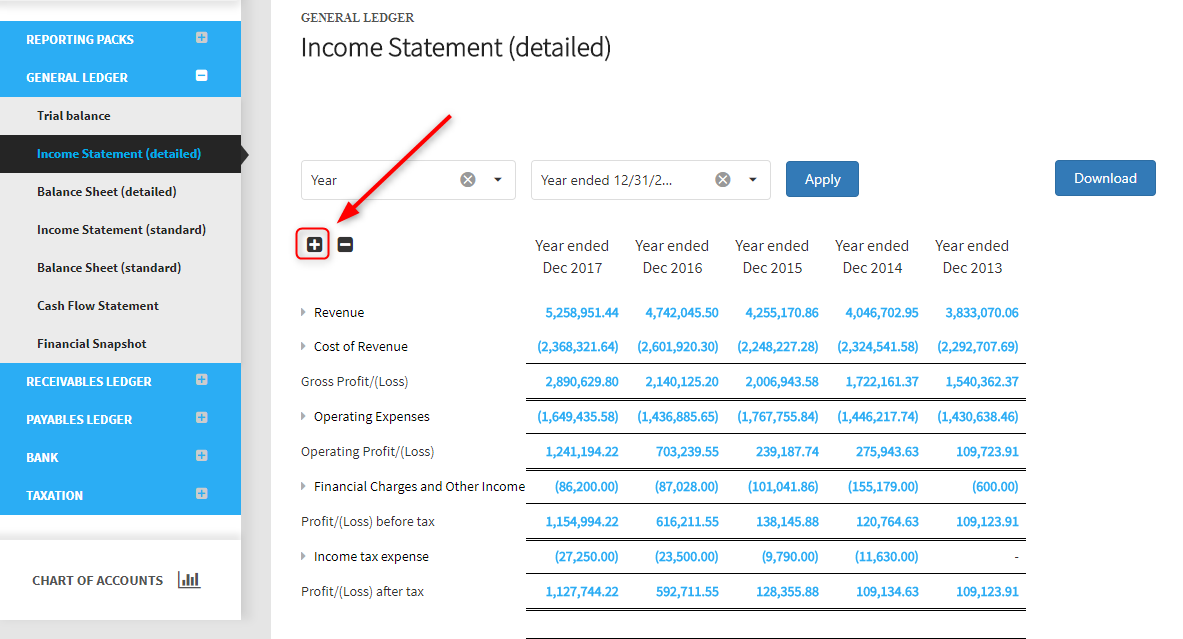Expand the Revenue row triangle

tap(303, 312)
